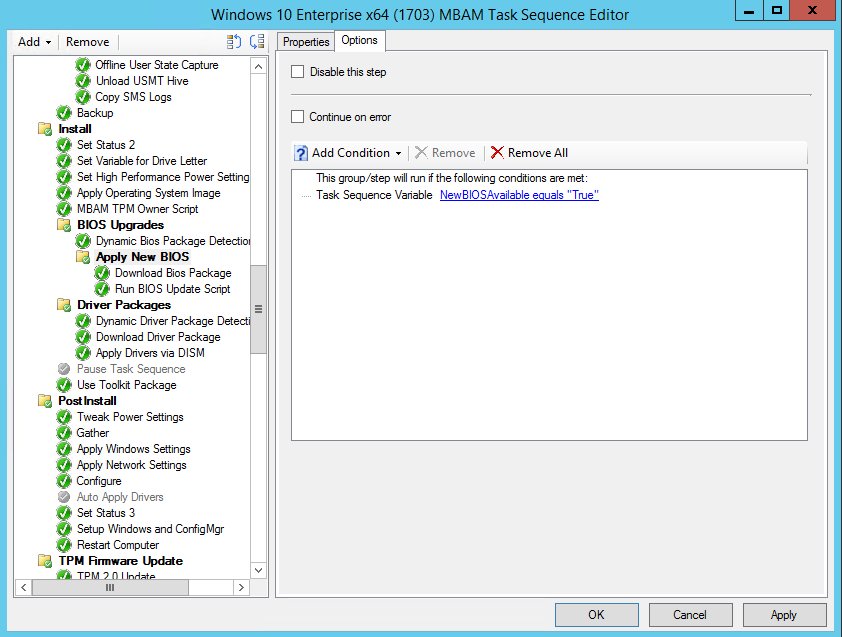Click the tree's scroll up arrow

[x=258, y=67]
